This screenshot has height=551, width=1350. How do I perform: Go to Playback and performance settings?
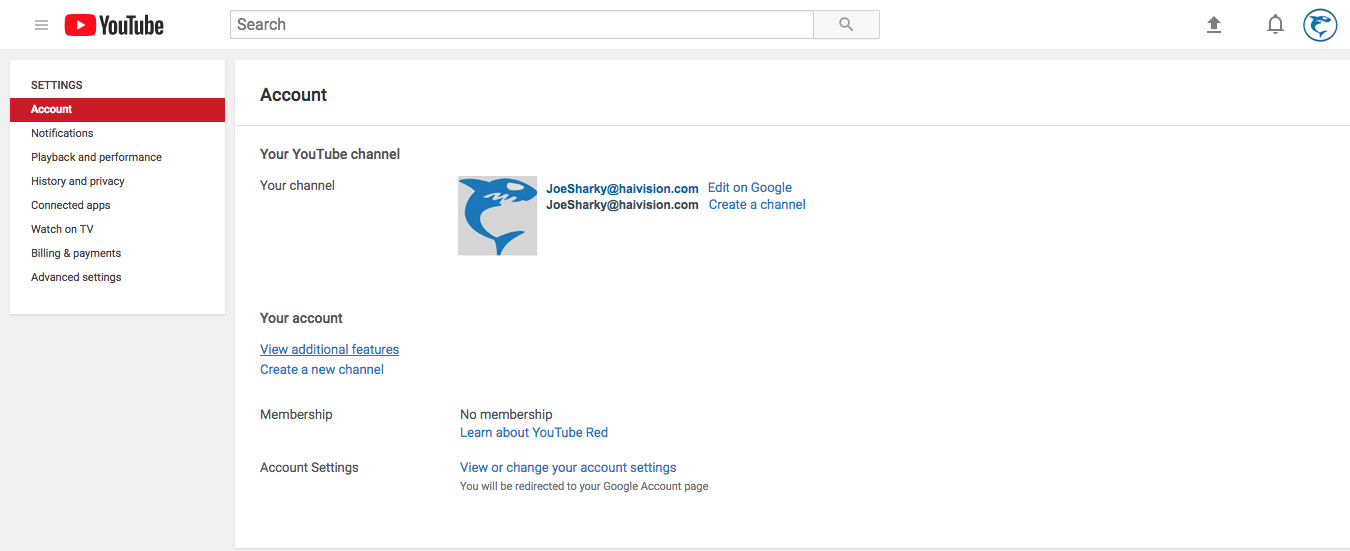coord(96,157)
